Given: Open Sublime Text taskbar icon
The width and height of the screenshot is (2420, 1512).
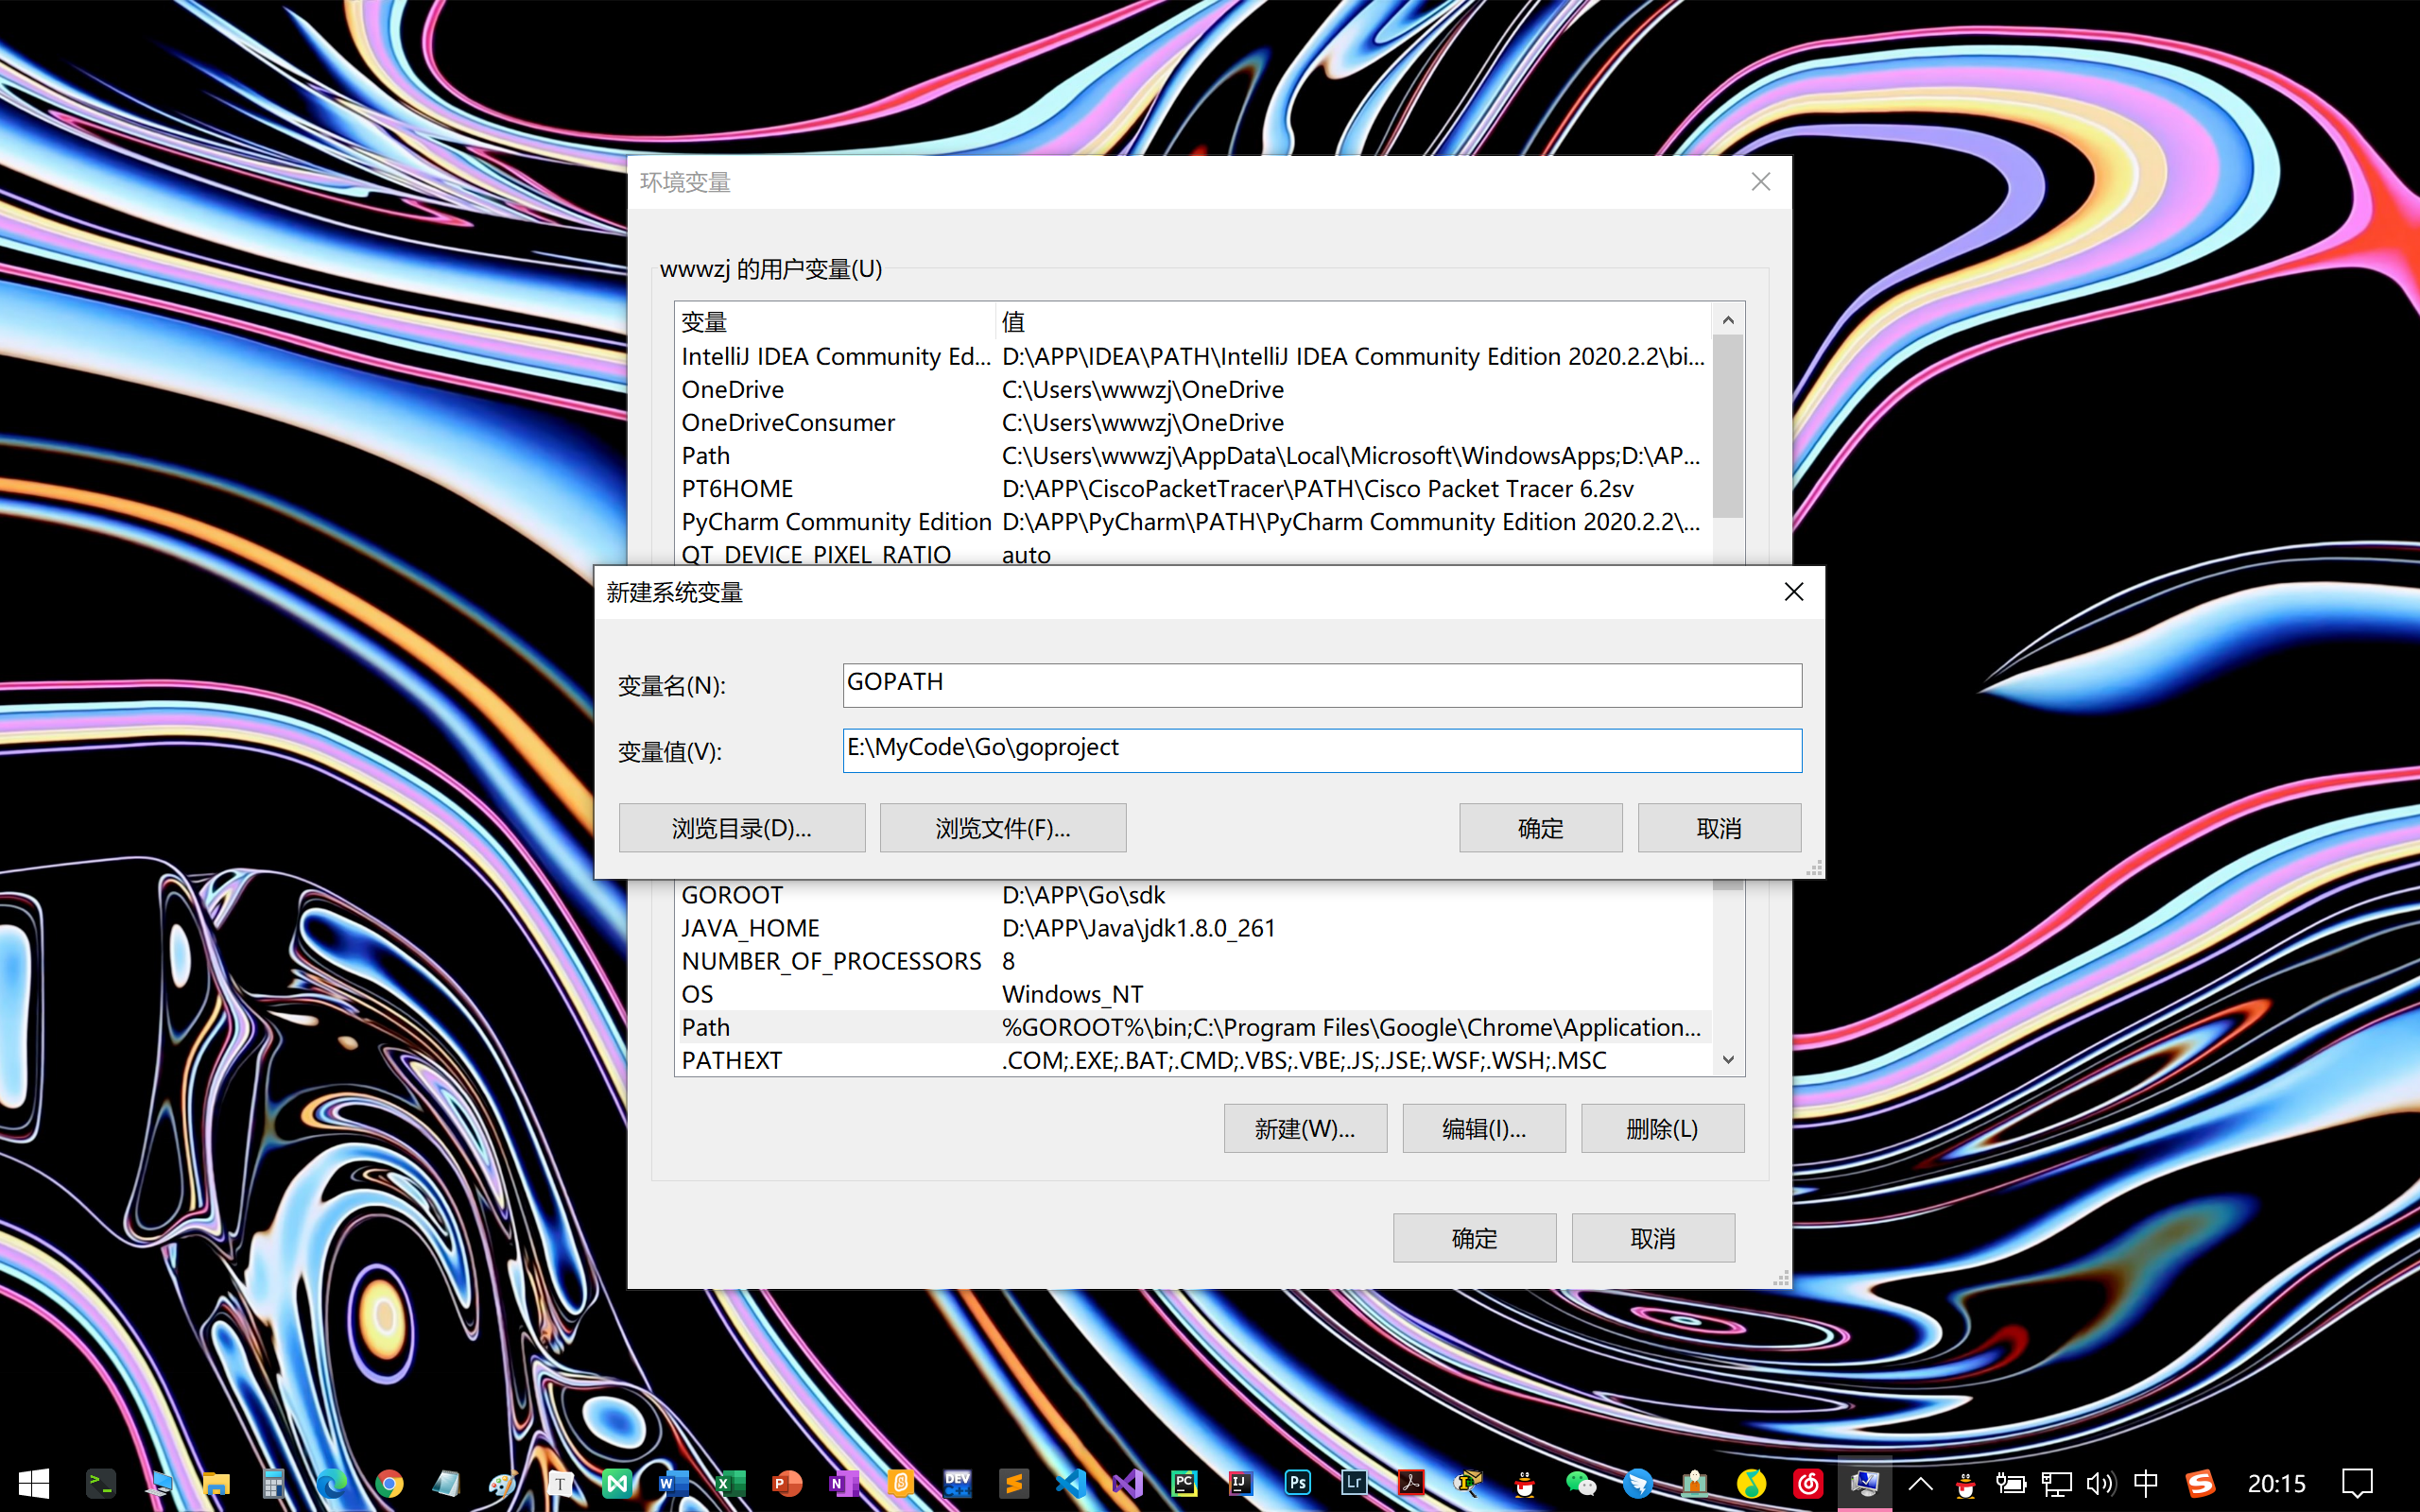Looking at the screenshot, I should click(1013, 1483).
